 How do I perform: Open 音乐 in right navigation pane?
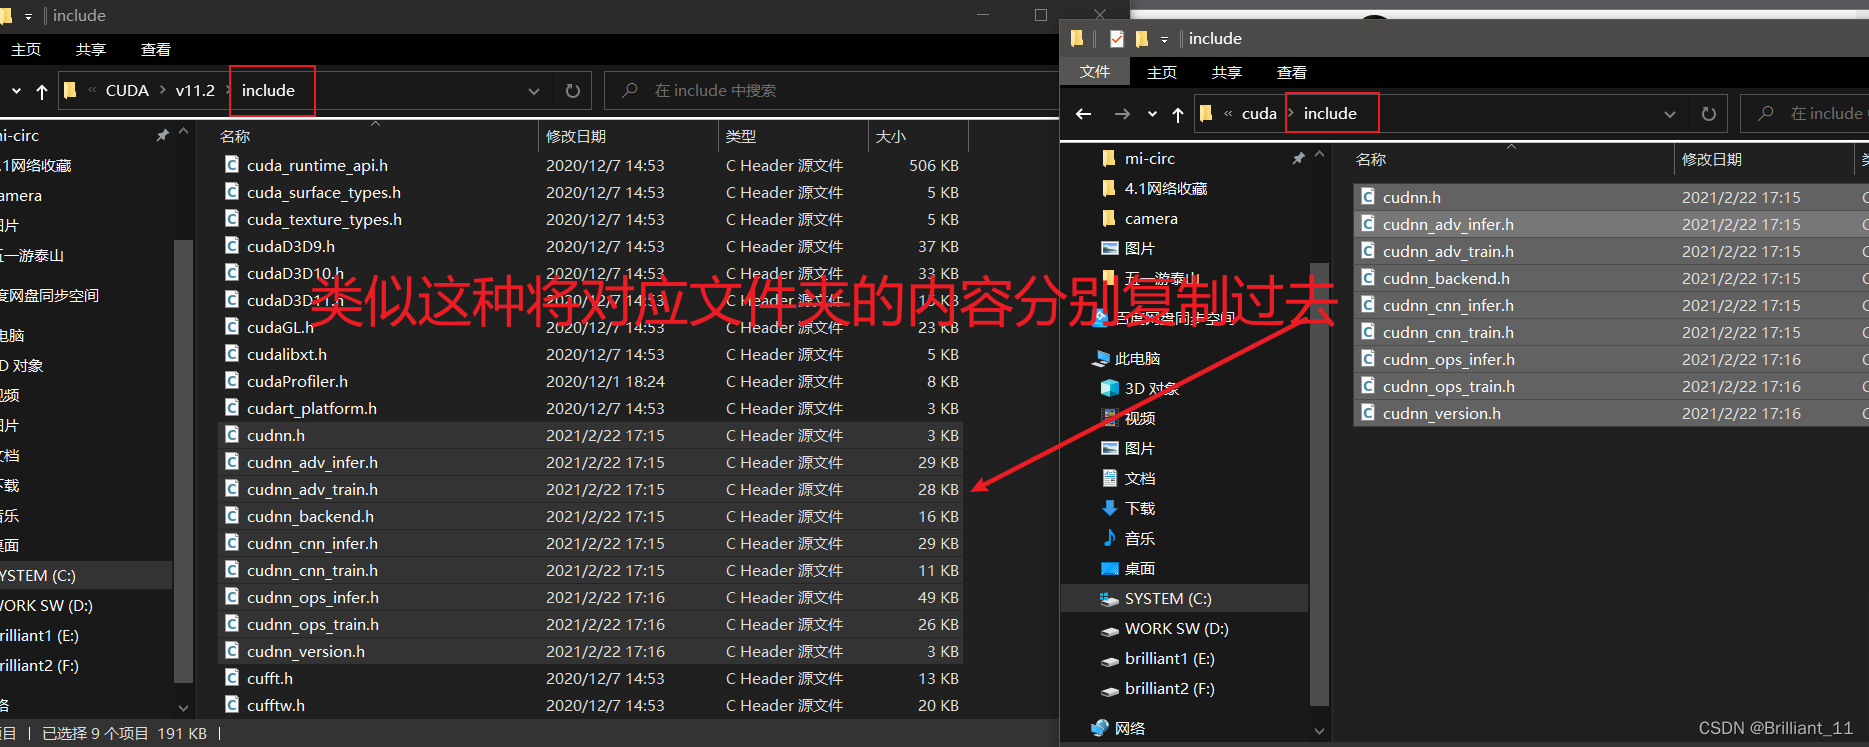[x=1139, y=538]
